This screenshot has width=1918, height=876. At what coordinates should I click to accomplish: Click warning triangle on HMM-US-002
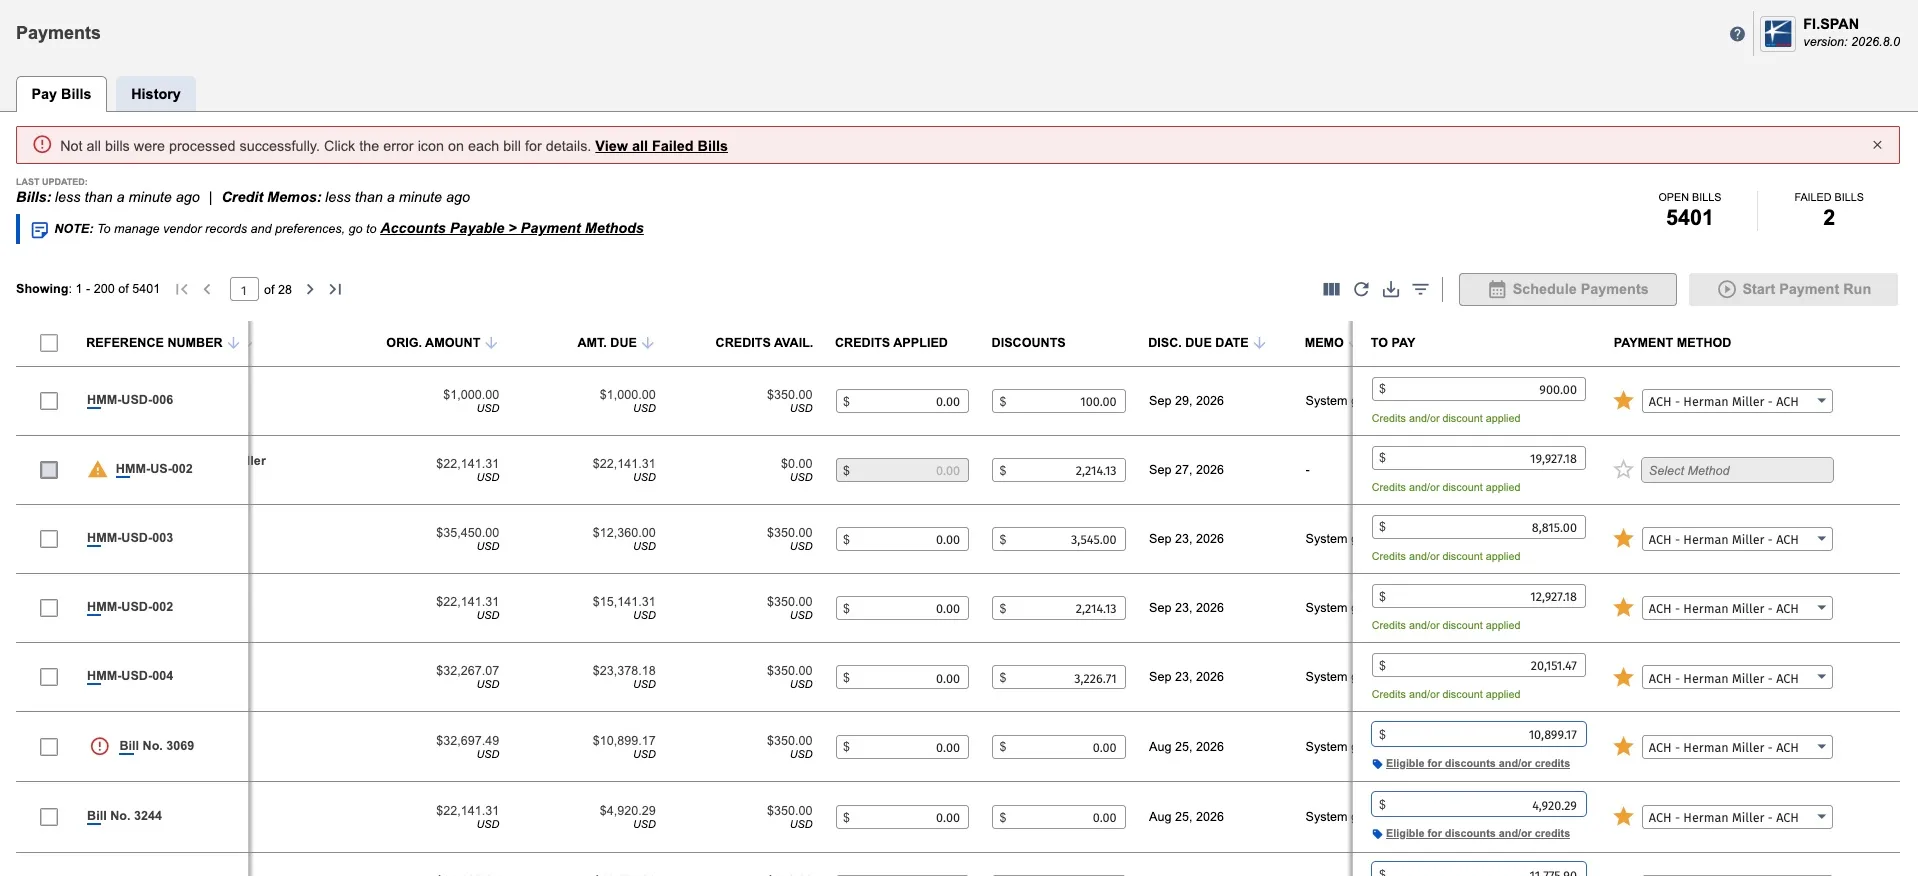tap(97, 469)
